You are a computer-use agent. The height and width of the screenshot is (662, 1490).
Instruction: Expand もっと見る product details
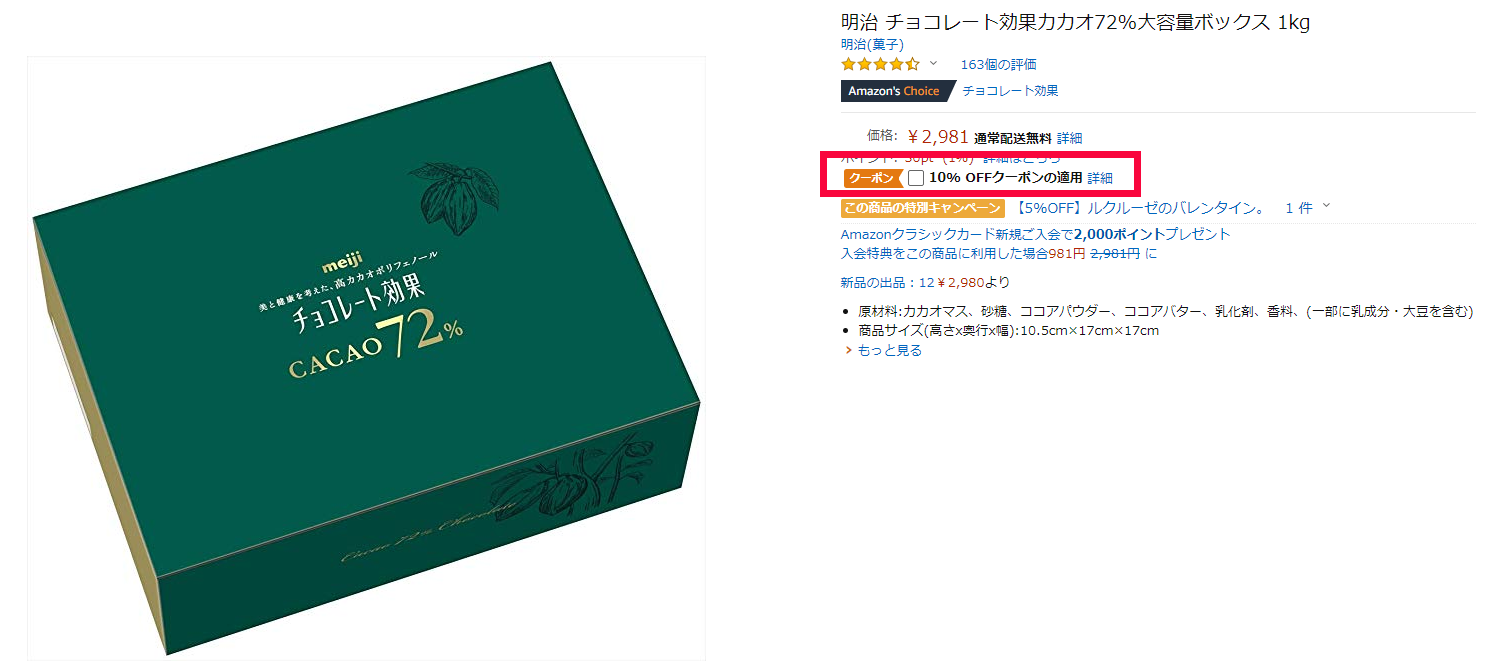[883, 350]
